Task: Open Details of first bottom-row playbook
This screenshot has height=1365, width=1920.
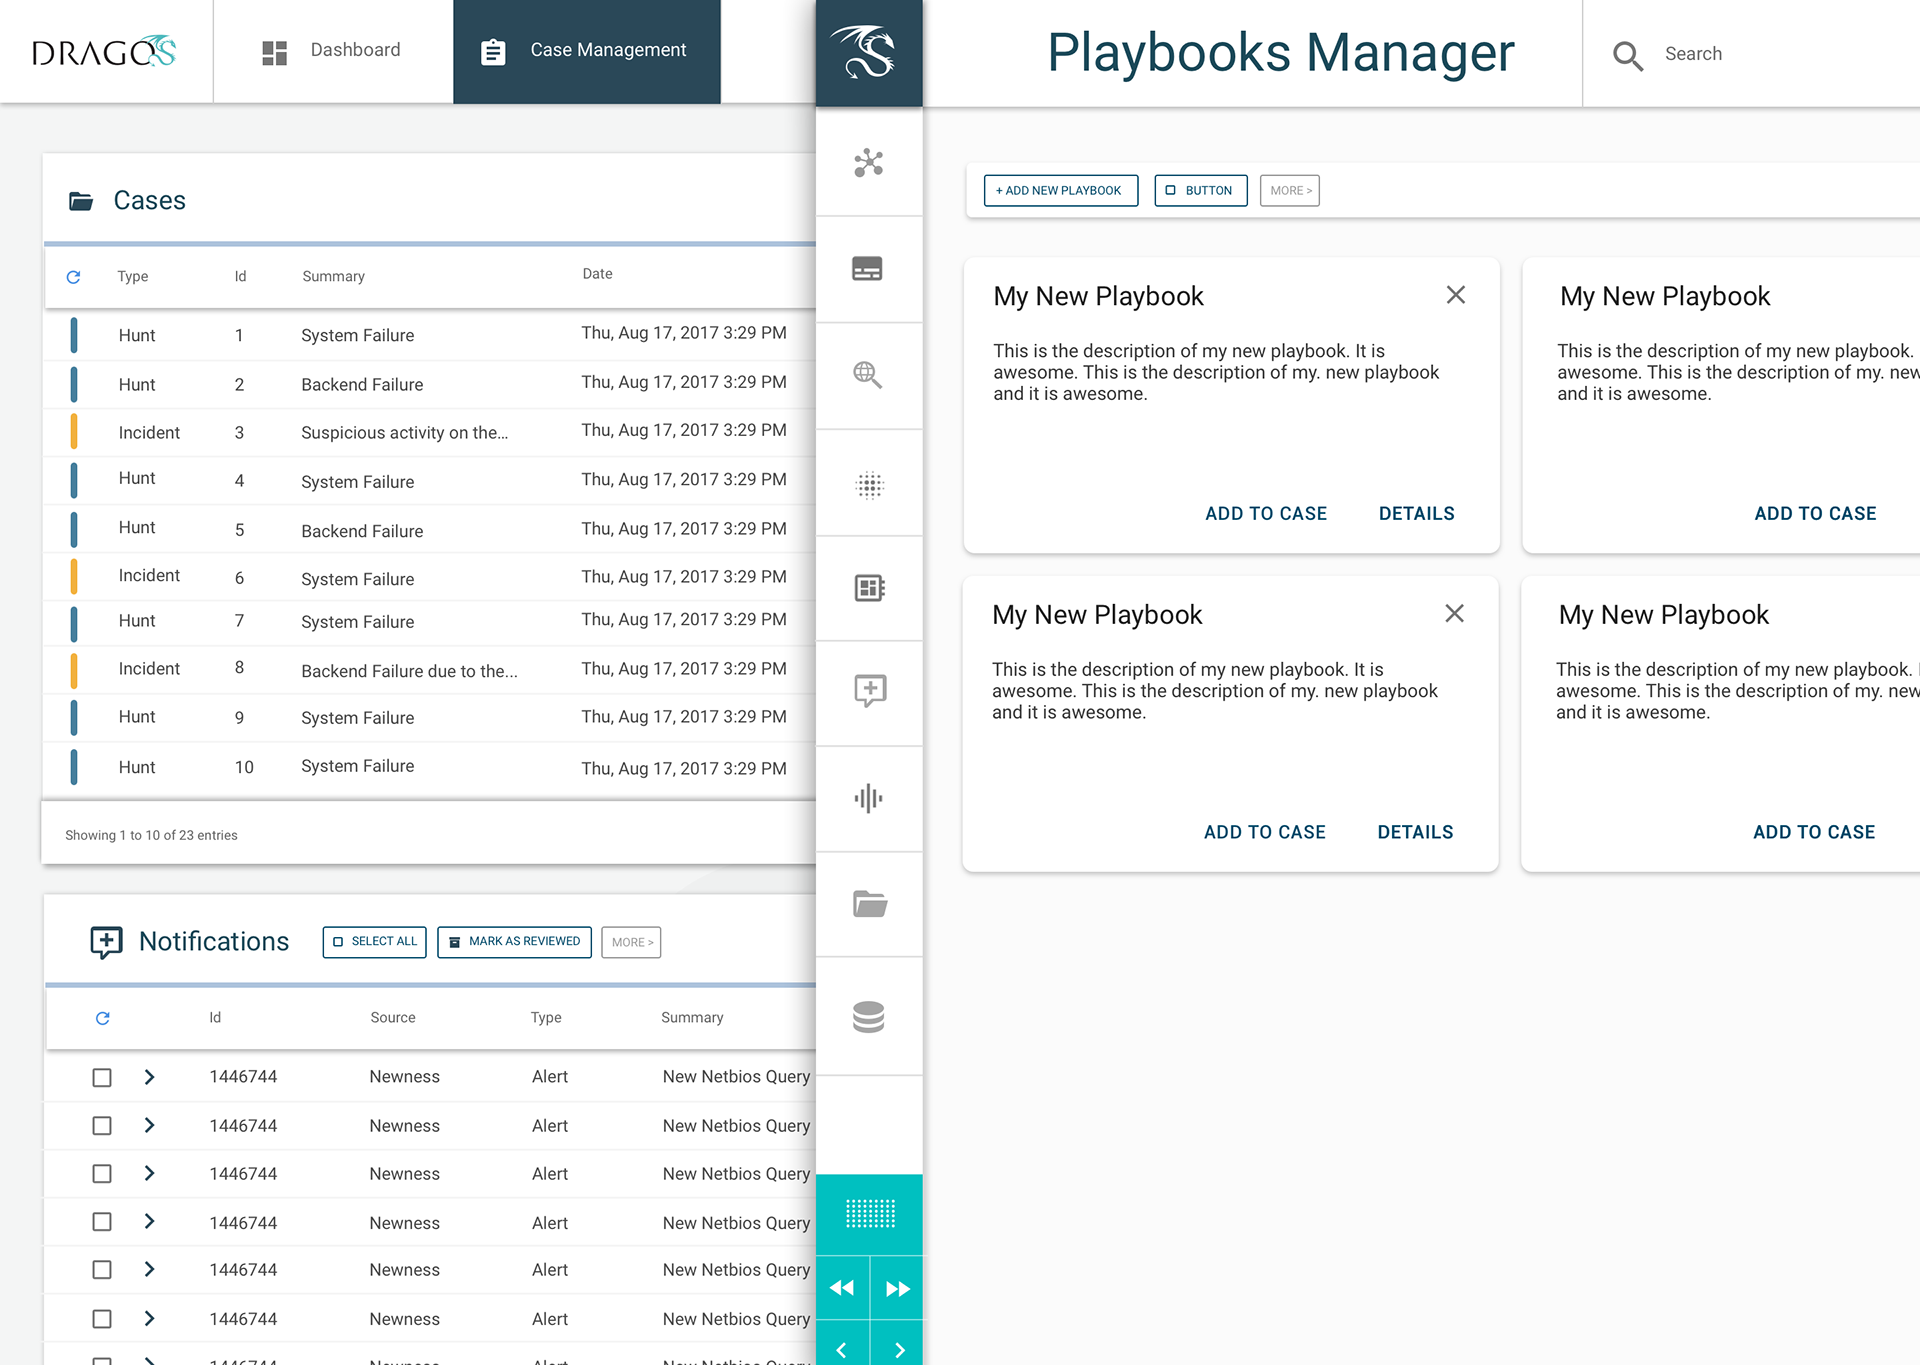Action: [x=1415, y=832]
